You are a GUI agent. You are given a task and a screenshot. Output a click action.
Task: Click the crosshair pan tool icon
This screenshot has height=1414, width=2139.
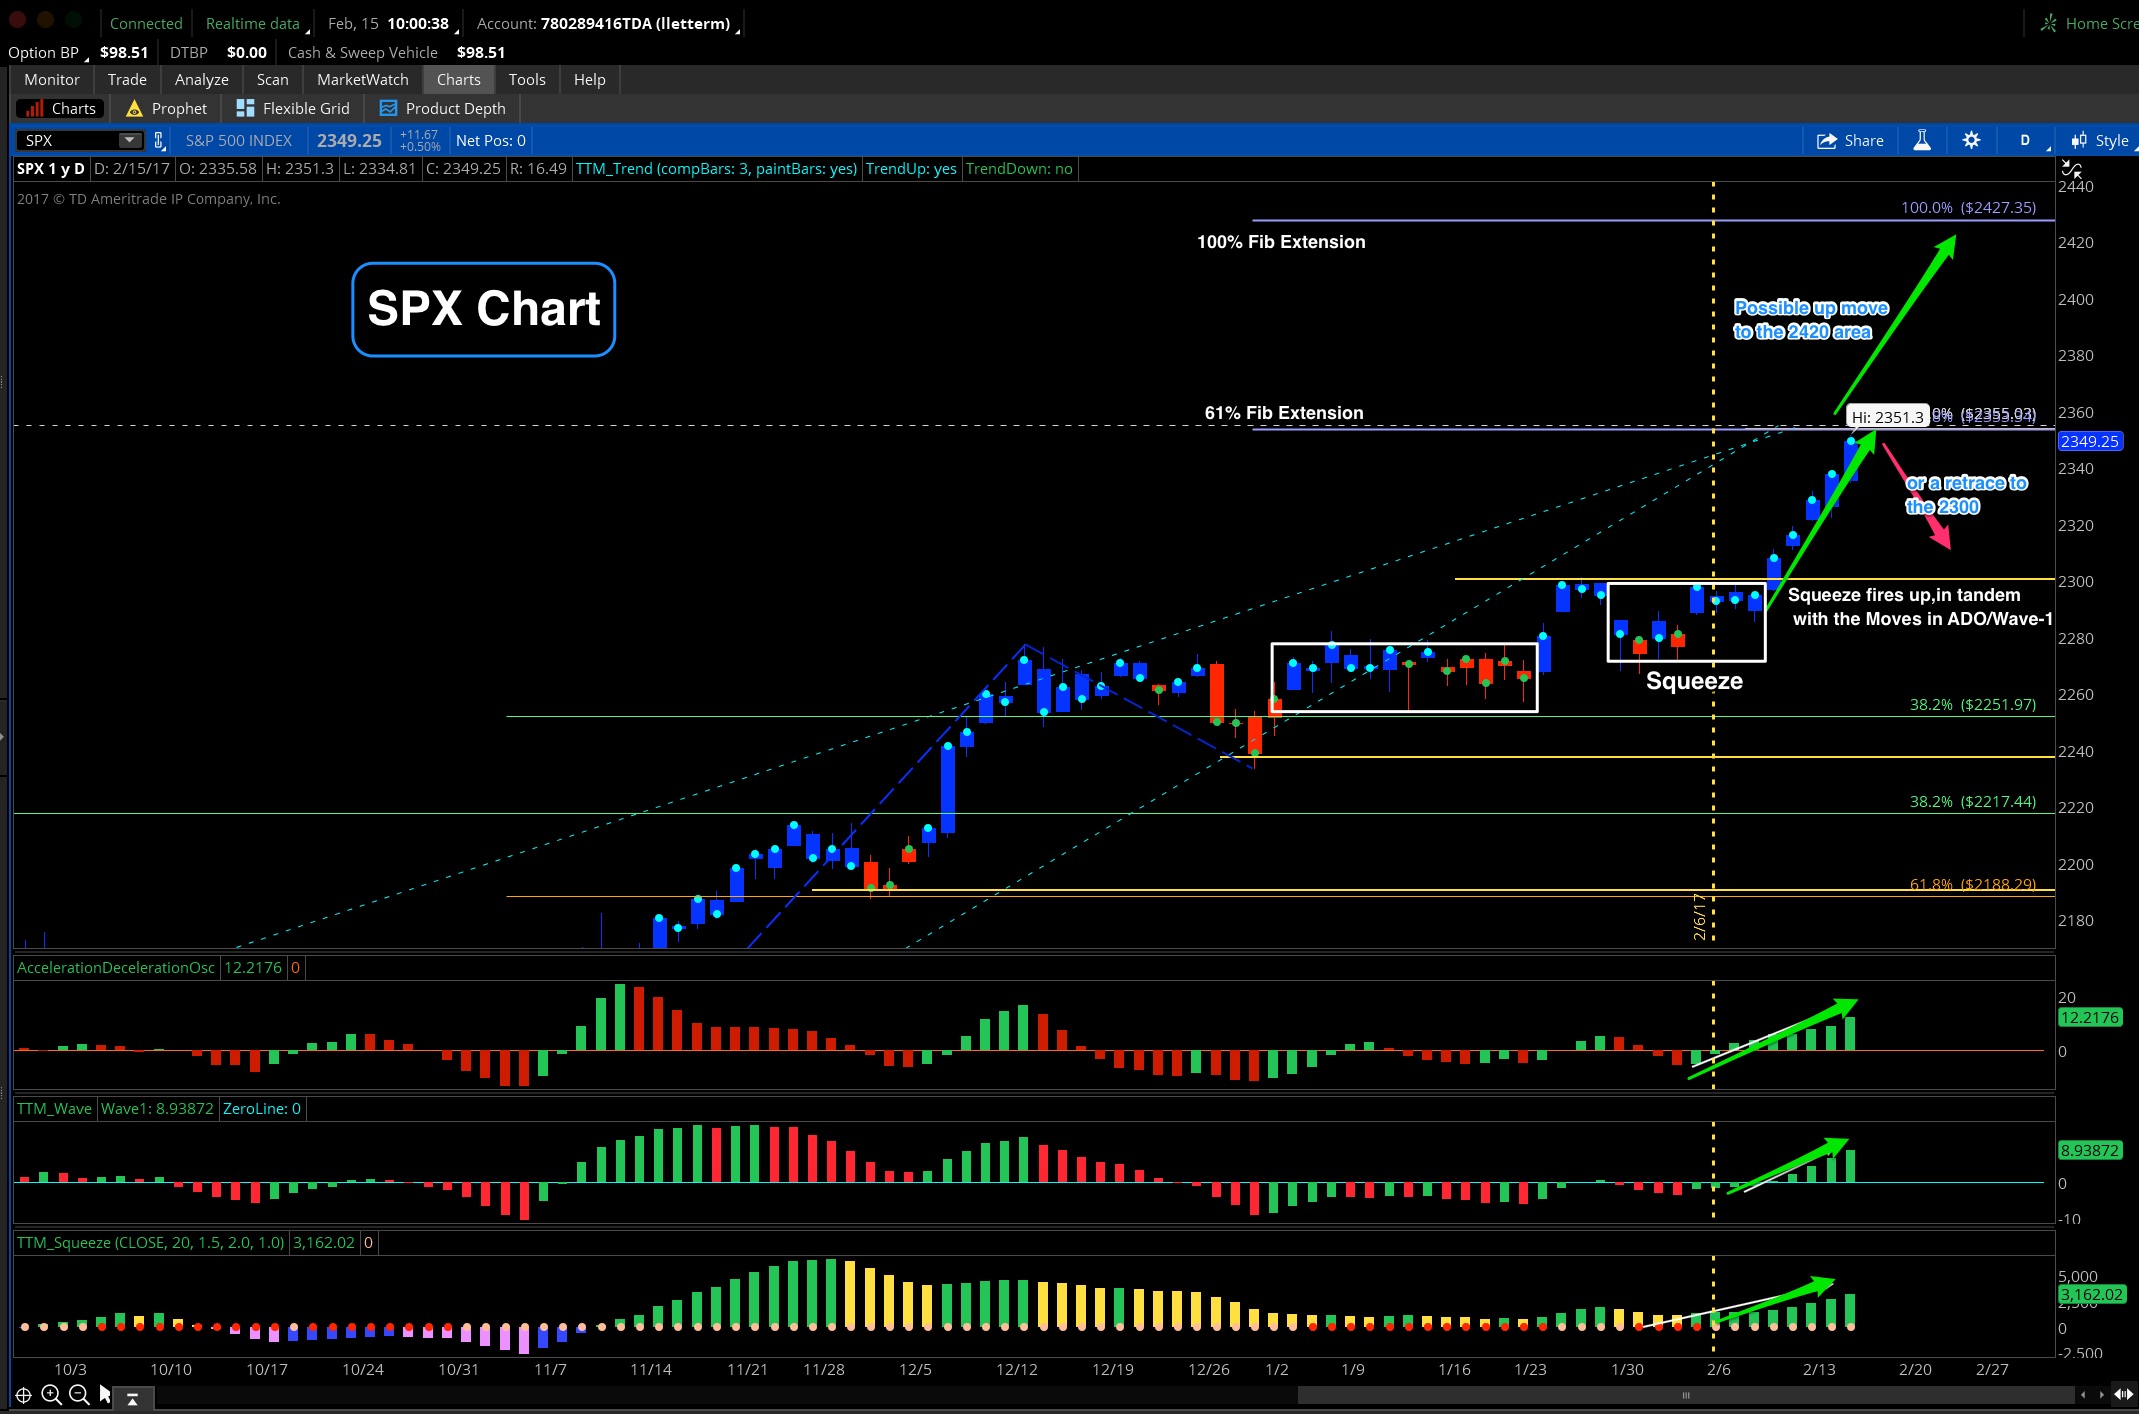coord(23,1395)
